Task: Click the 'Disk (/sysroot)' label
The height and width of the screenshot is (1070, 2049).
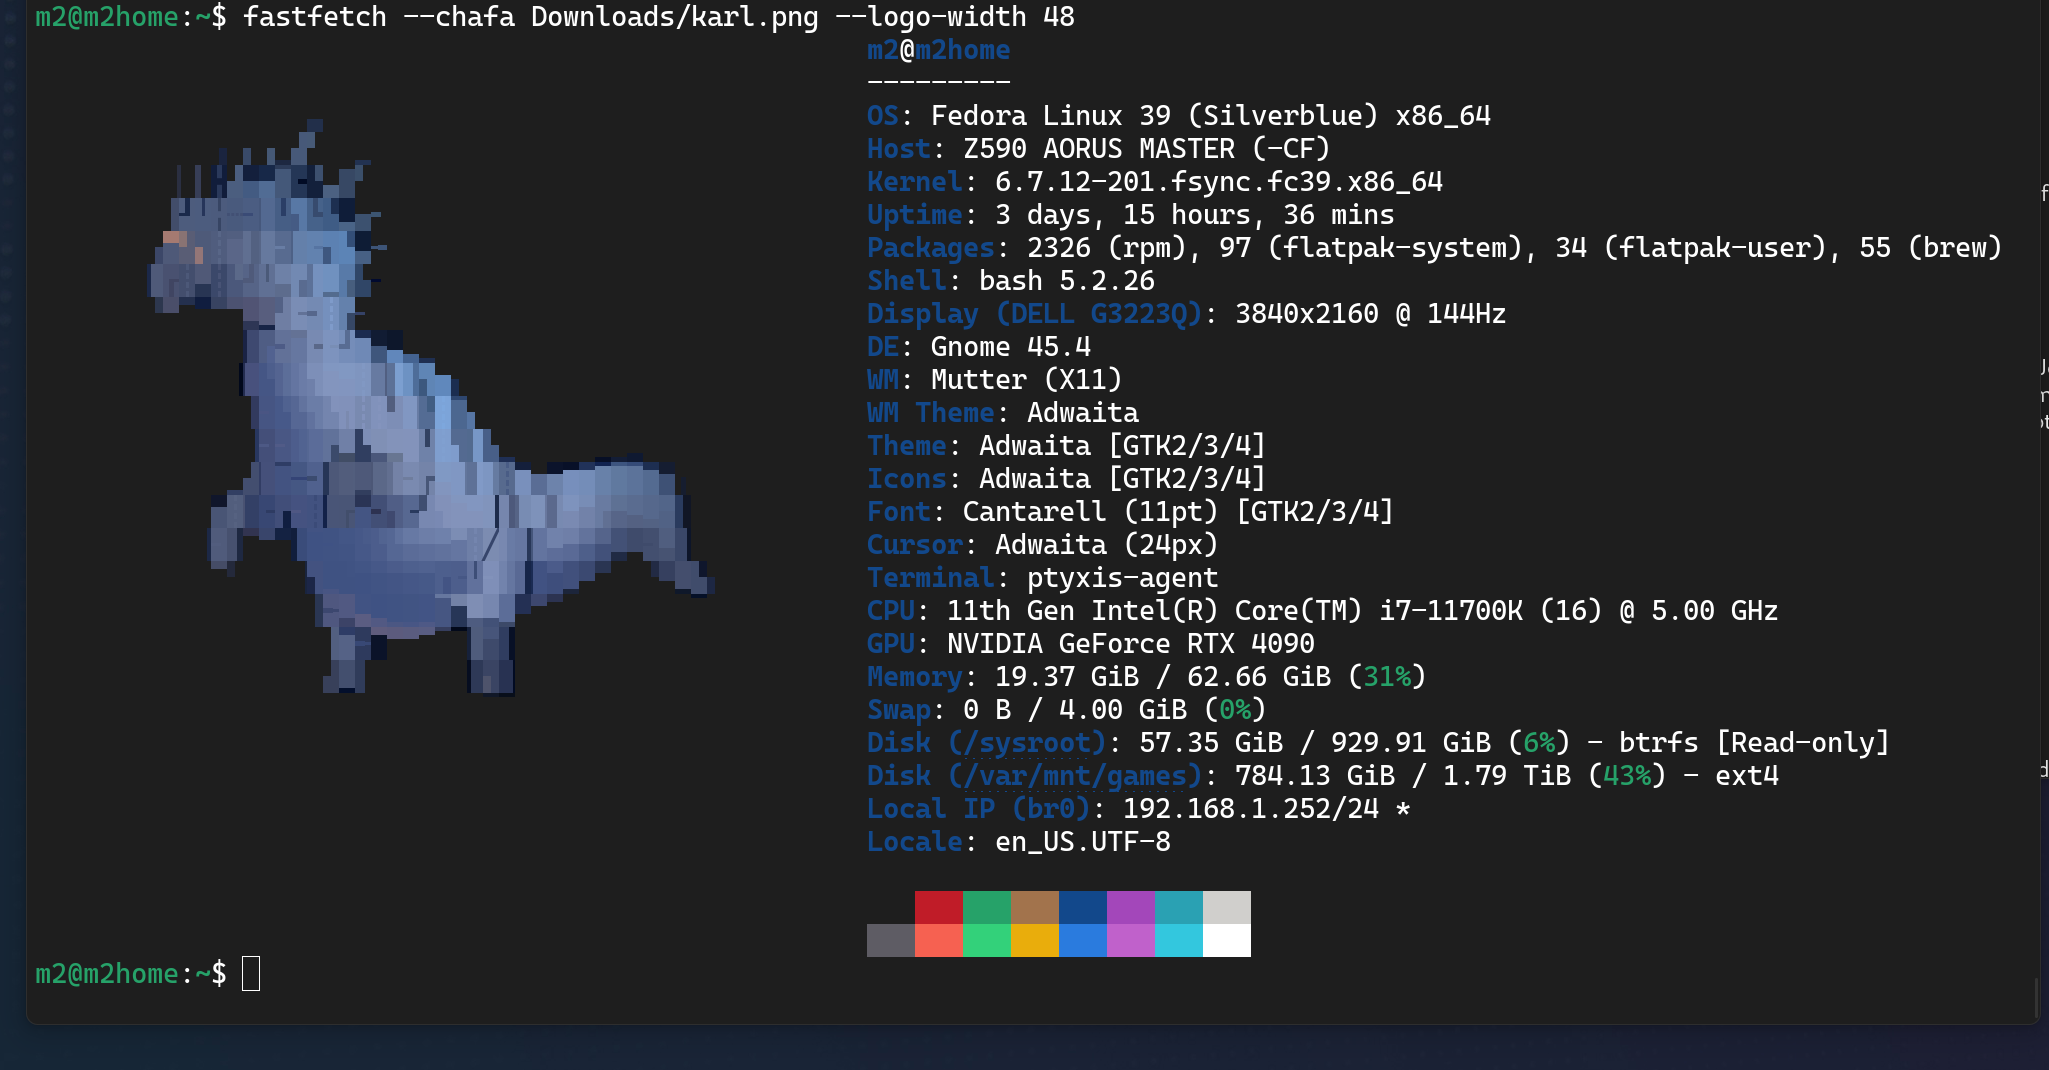Action: (x=987, y=743)
